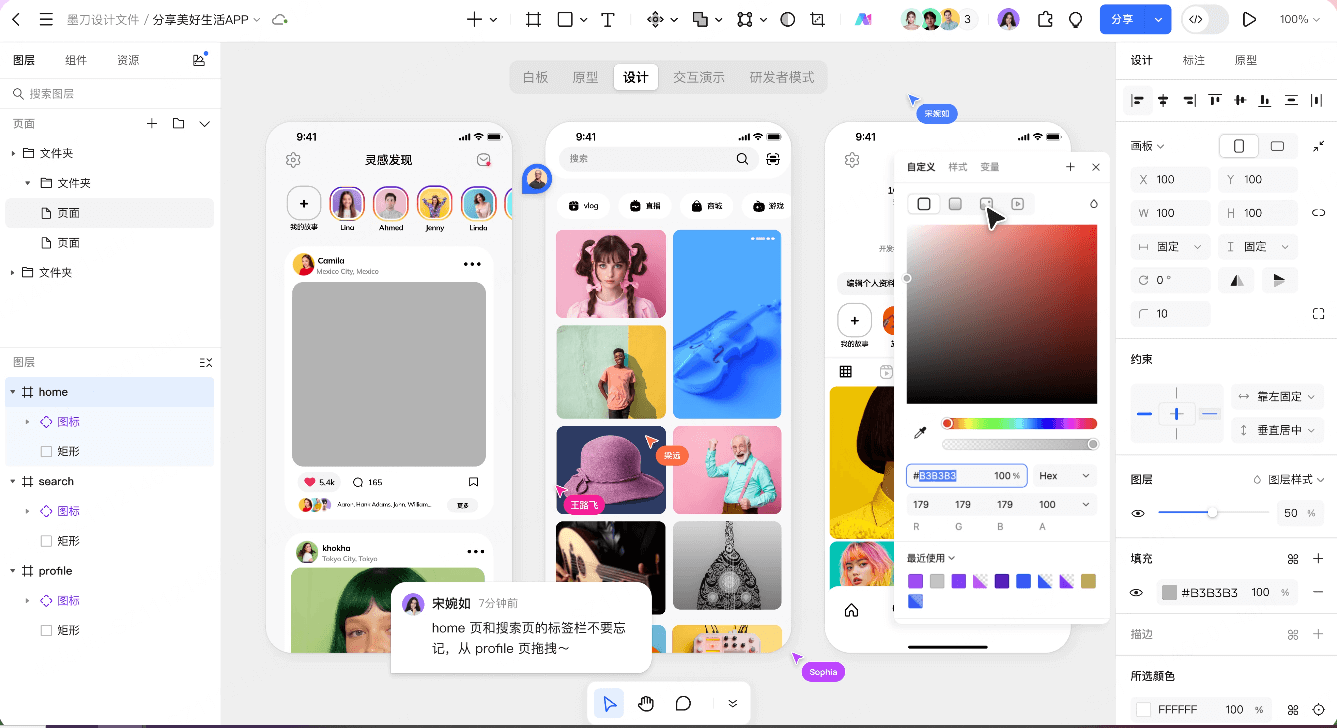1337x728 pixels.
Task: Toggle fill visibility eye icon
Action: [x=1137, y=592]
